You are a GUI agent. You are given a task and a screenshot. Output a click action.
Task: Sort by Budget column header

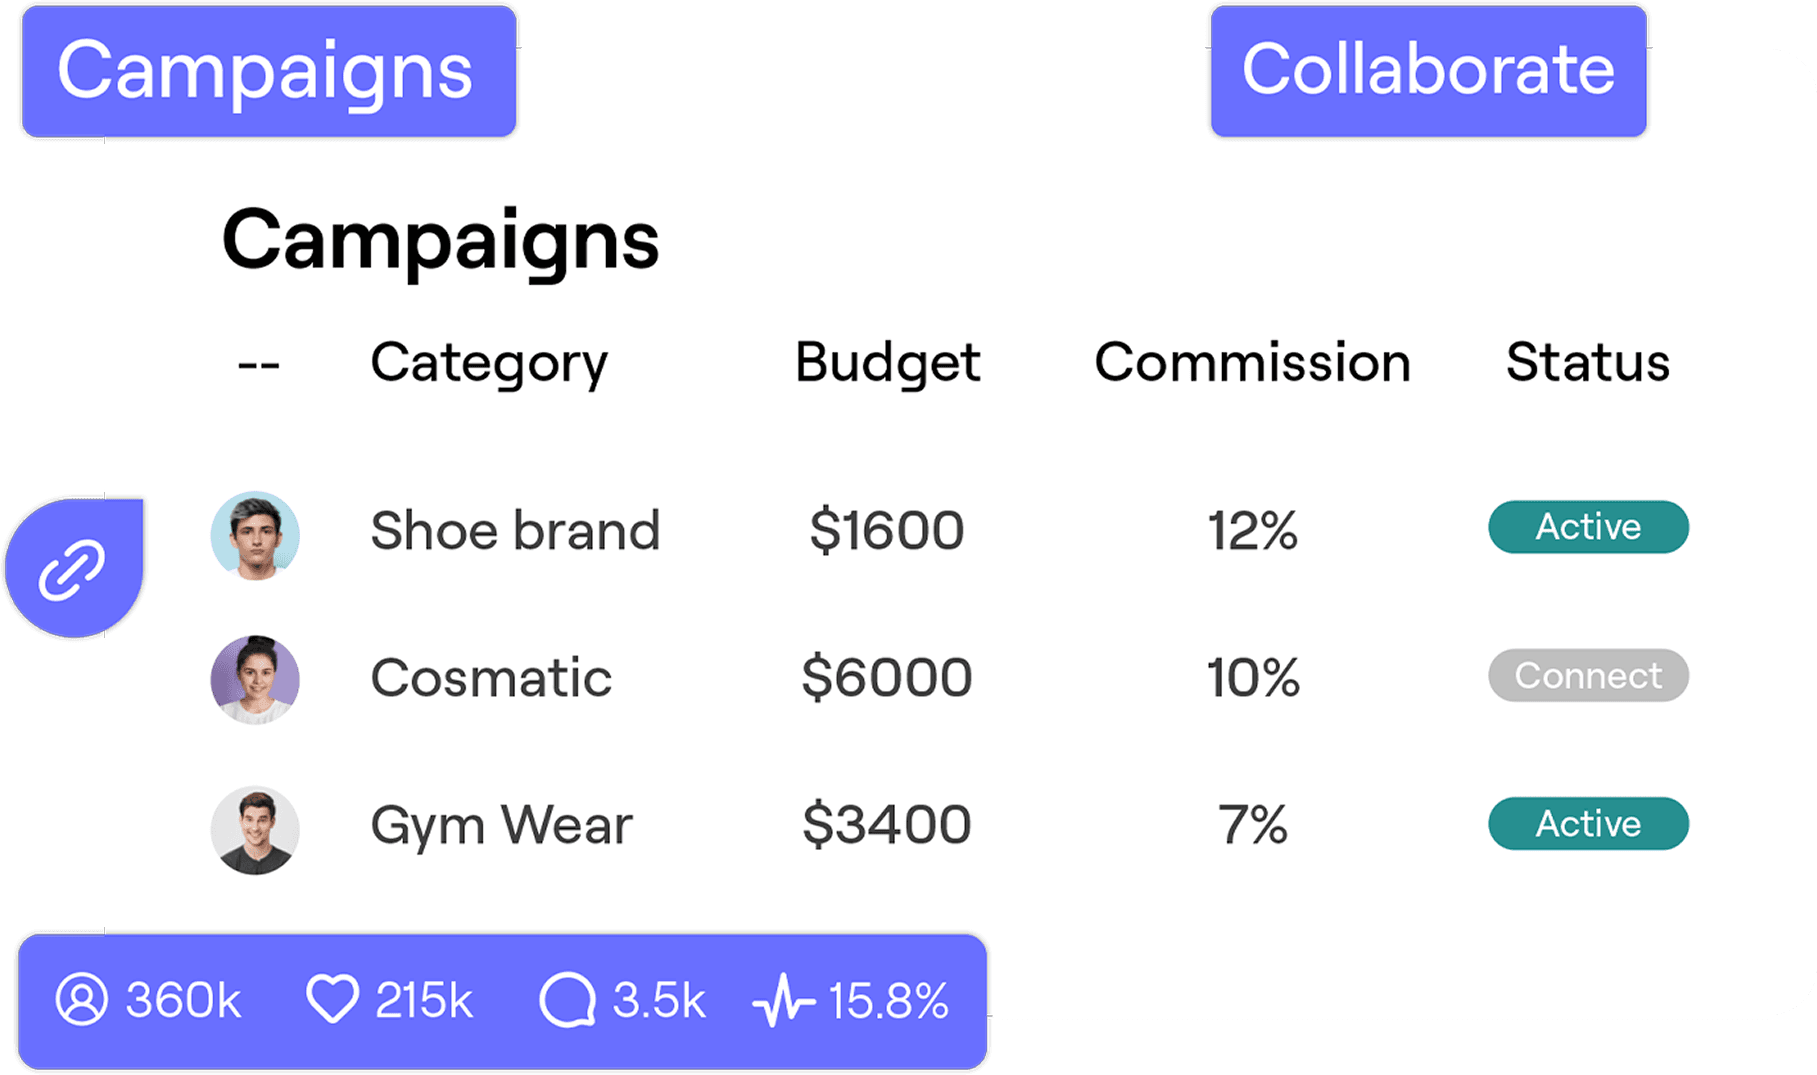click(x=888, y=364)
